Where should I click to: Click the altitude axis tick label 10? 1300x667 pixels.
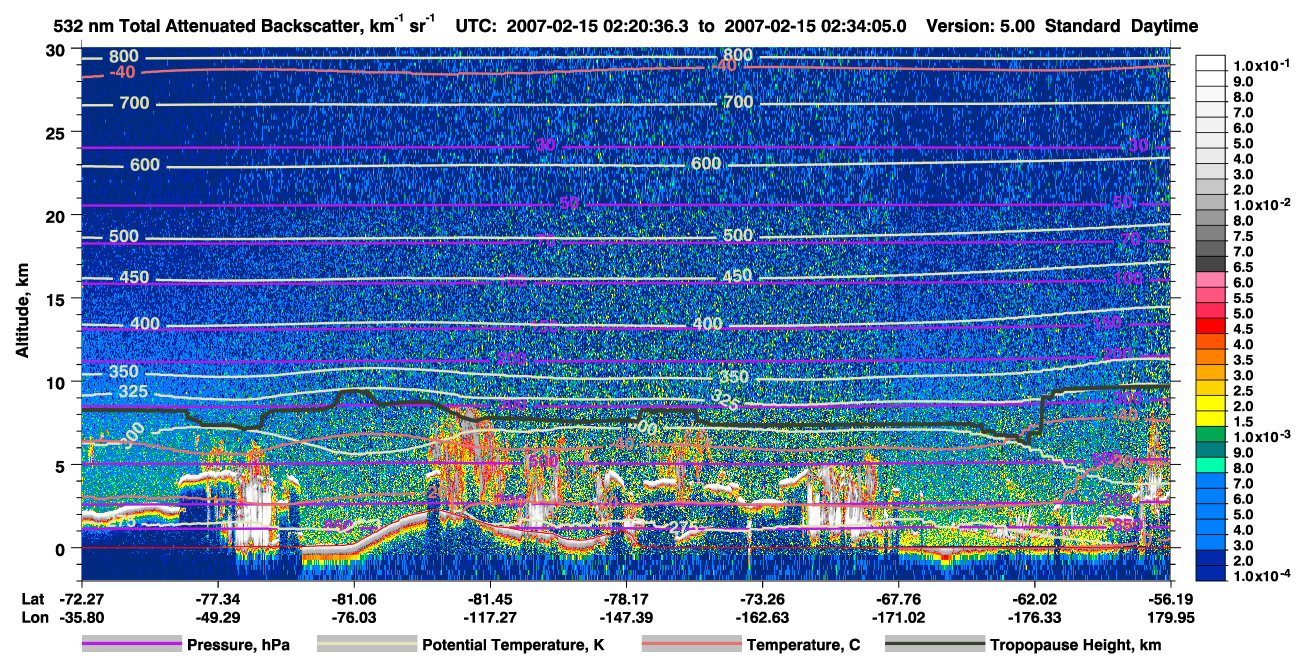tap(57, 382)
